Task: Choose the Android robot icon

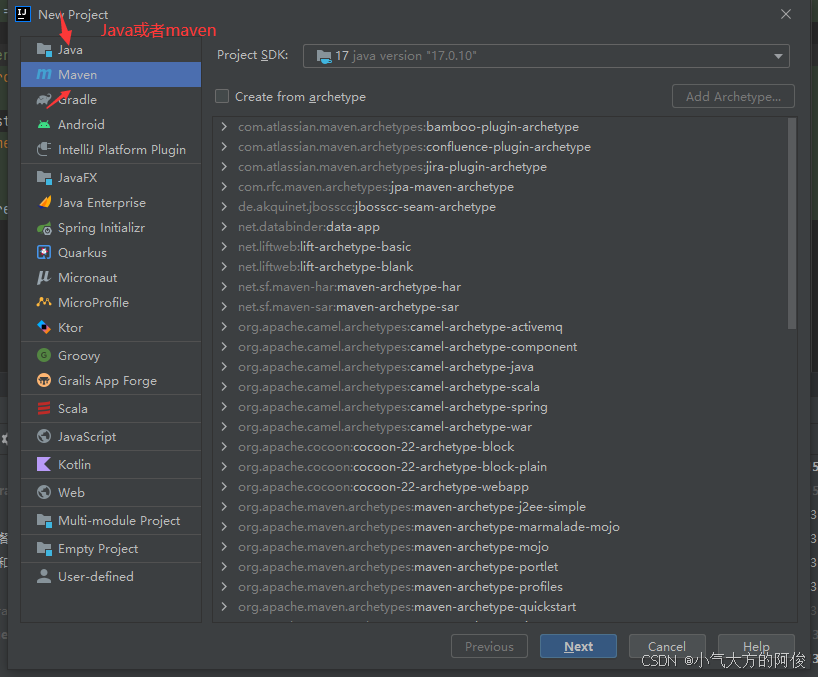Action: click(x=44, y=125)
